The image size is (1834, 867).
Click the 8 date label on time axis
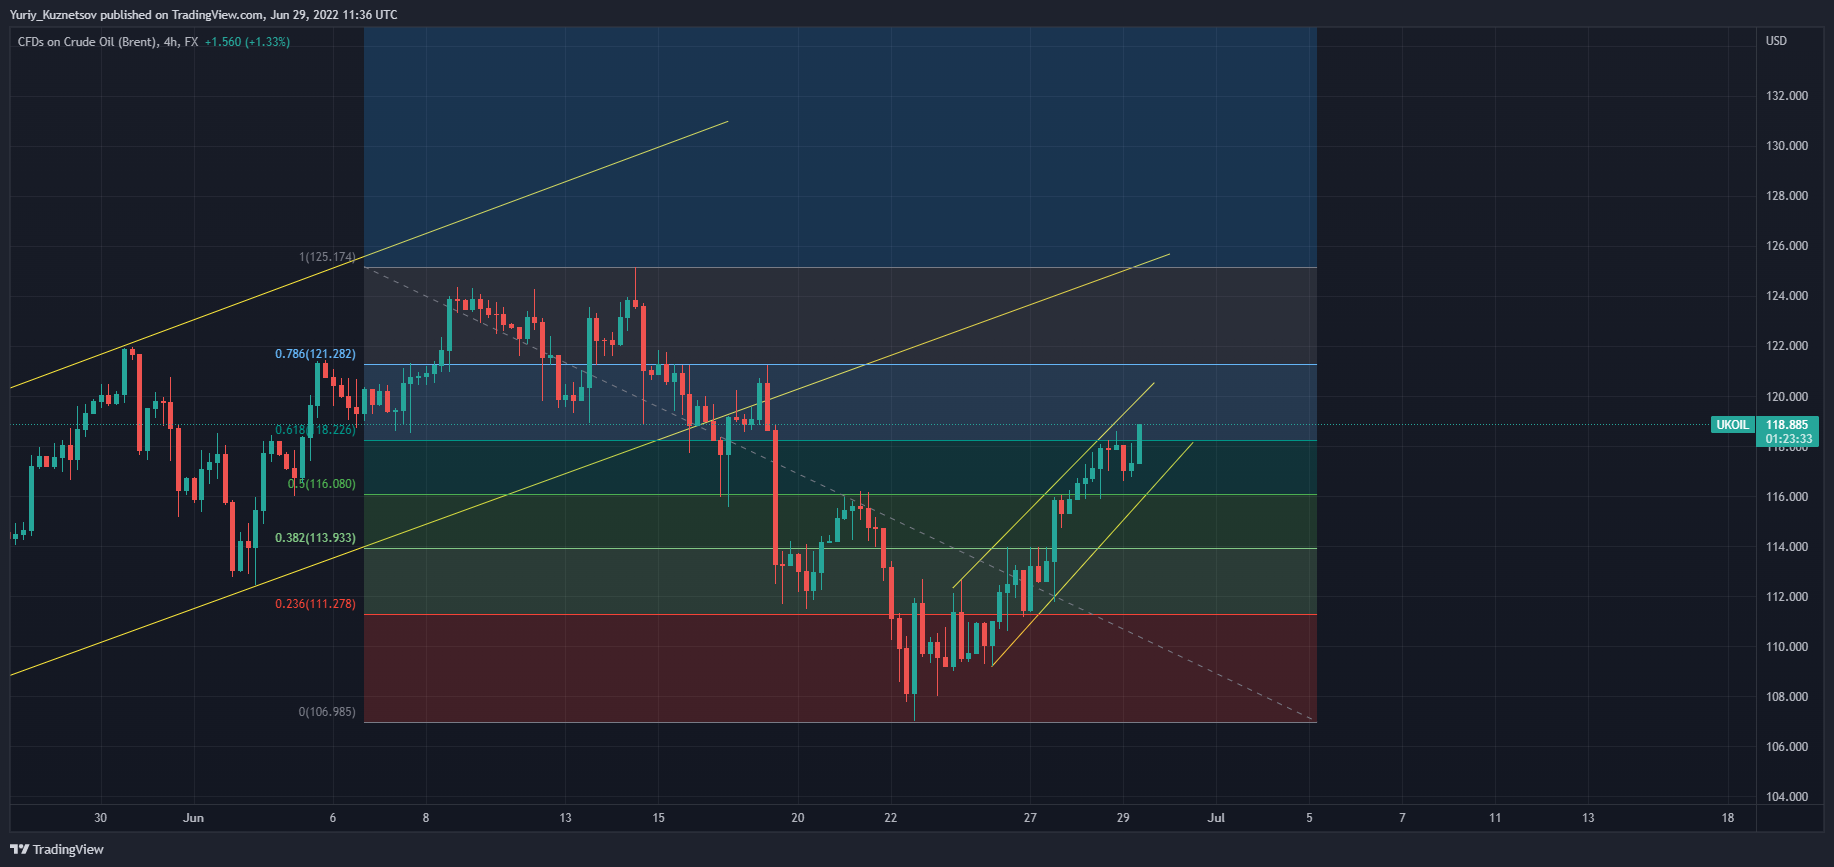[426, 818]
